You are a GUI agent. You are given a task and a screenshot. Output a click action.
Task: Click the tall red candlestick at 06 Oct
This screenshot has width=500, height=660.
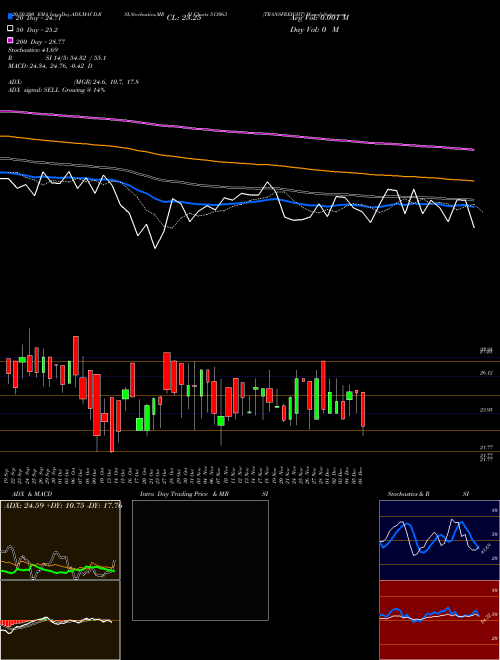(x=76, y=356)
